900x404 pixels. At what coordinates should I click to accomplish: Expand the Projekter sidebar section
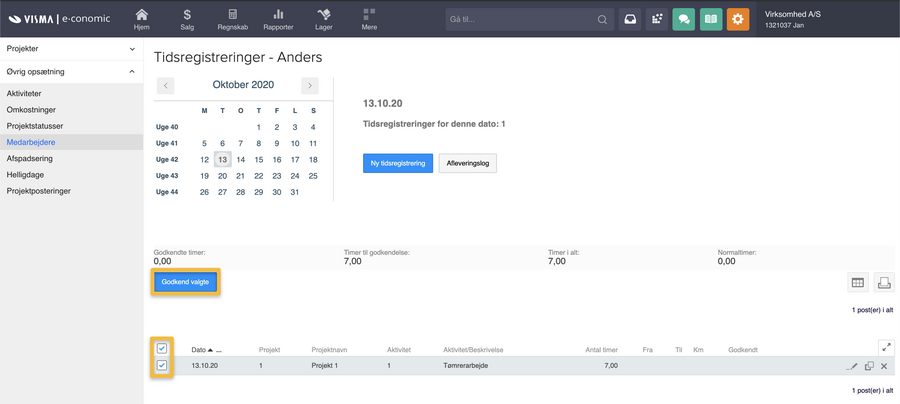(x=132, y=49)
